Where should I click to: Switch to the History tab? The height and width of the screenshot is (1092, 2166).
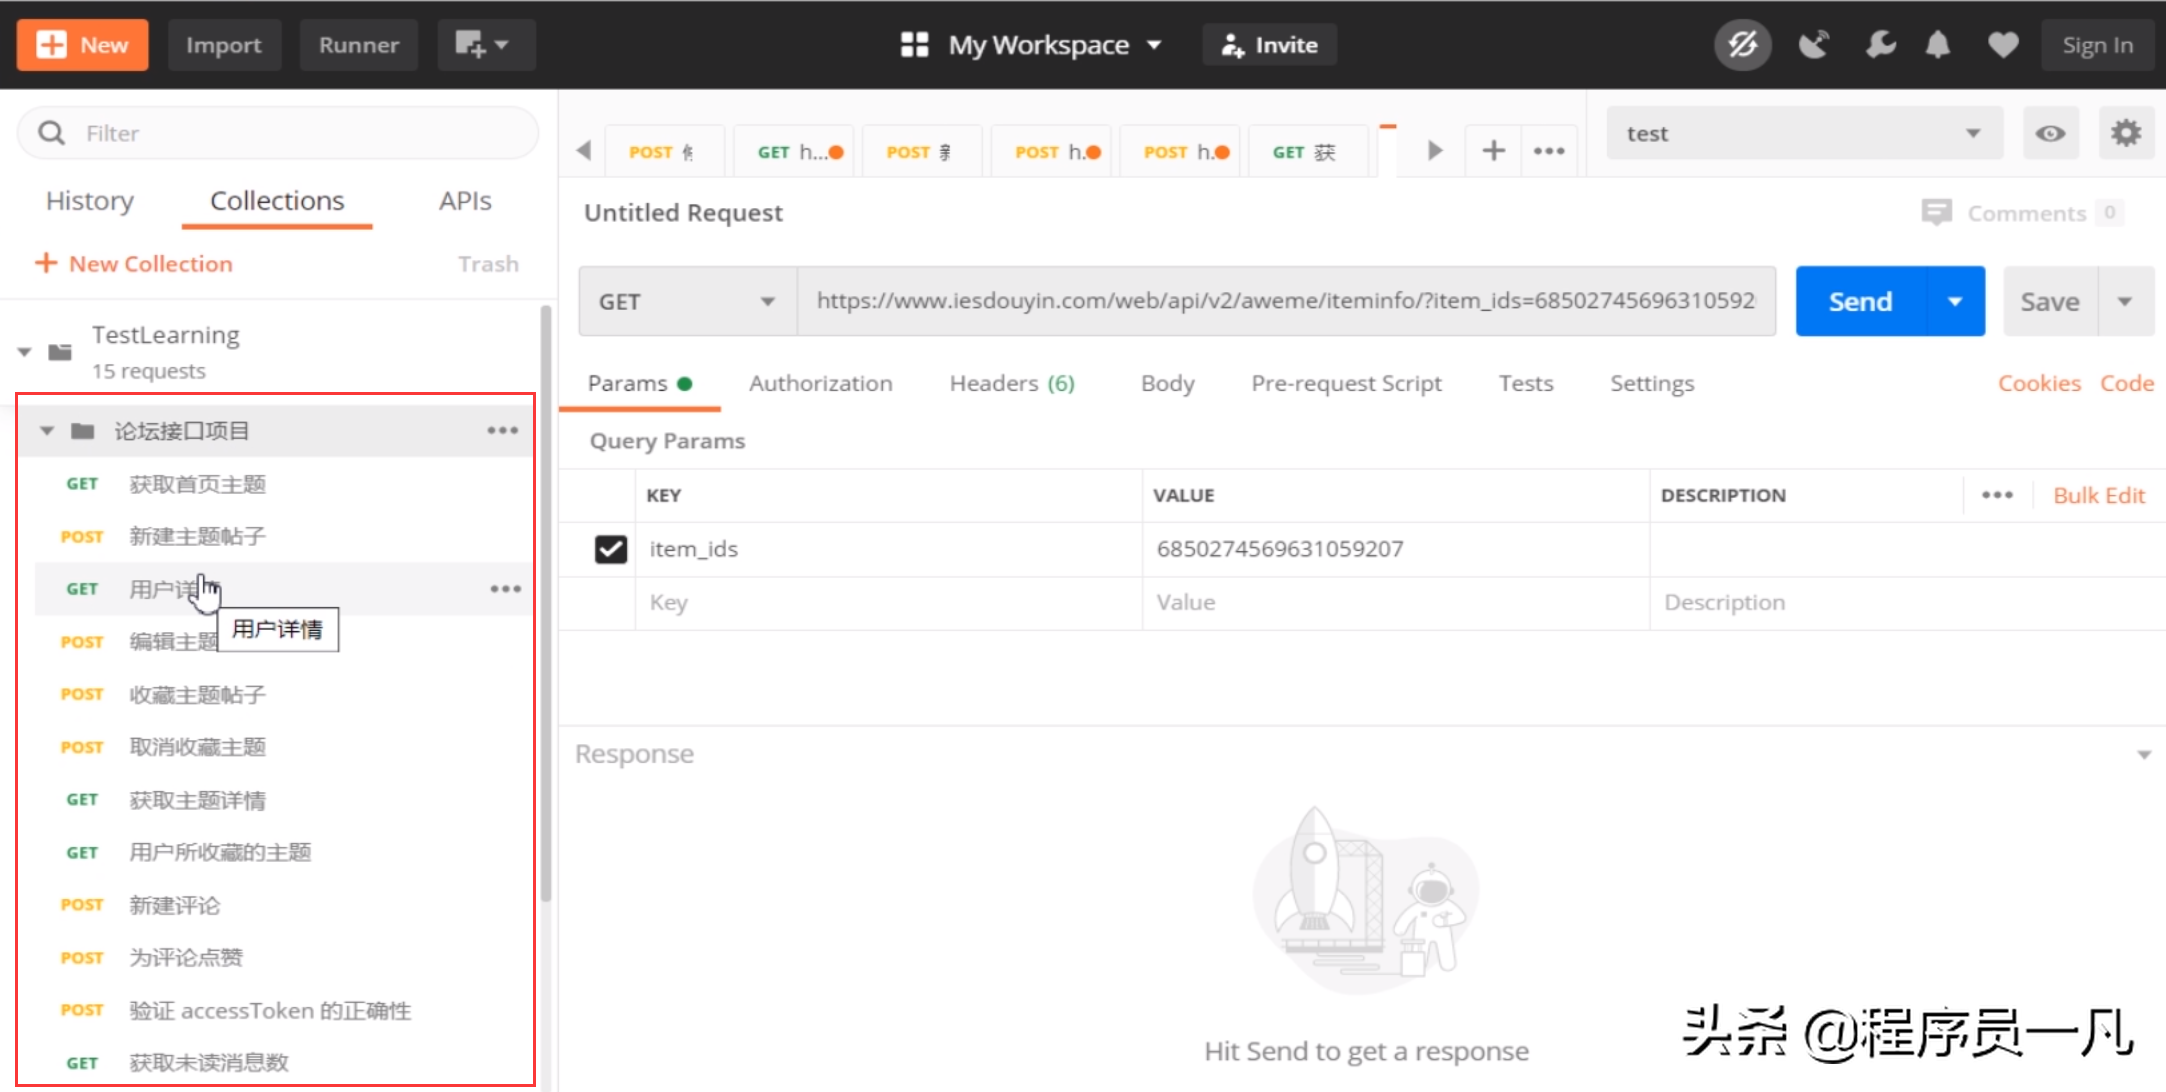point(90,201)
